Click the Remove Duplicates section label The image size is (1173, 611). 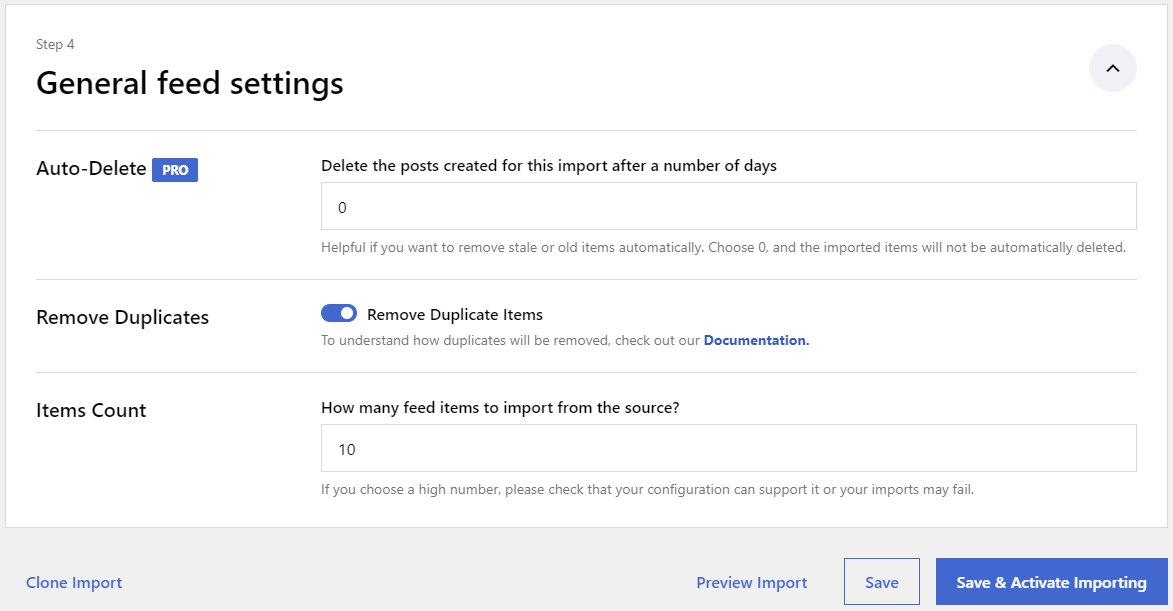[x=122, y=317]
